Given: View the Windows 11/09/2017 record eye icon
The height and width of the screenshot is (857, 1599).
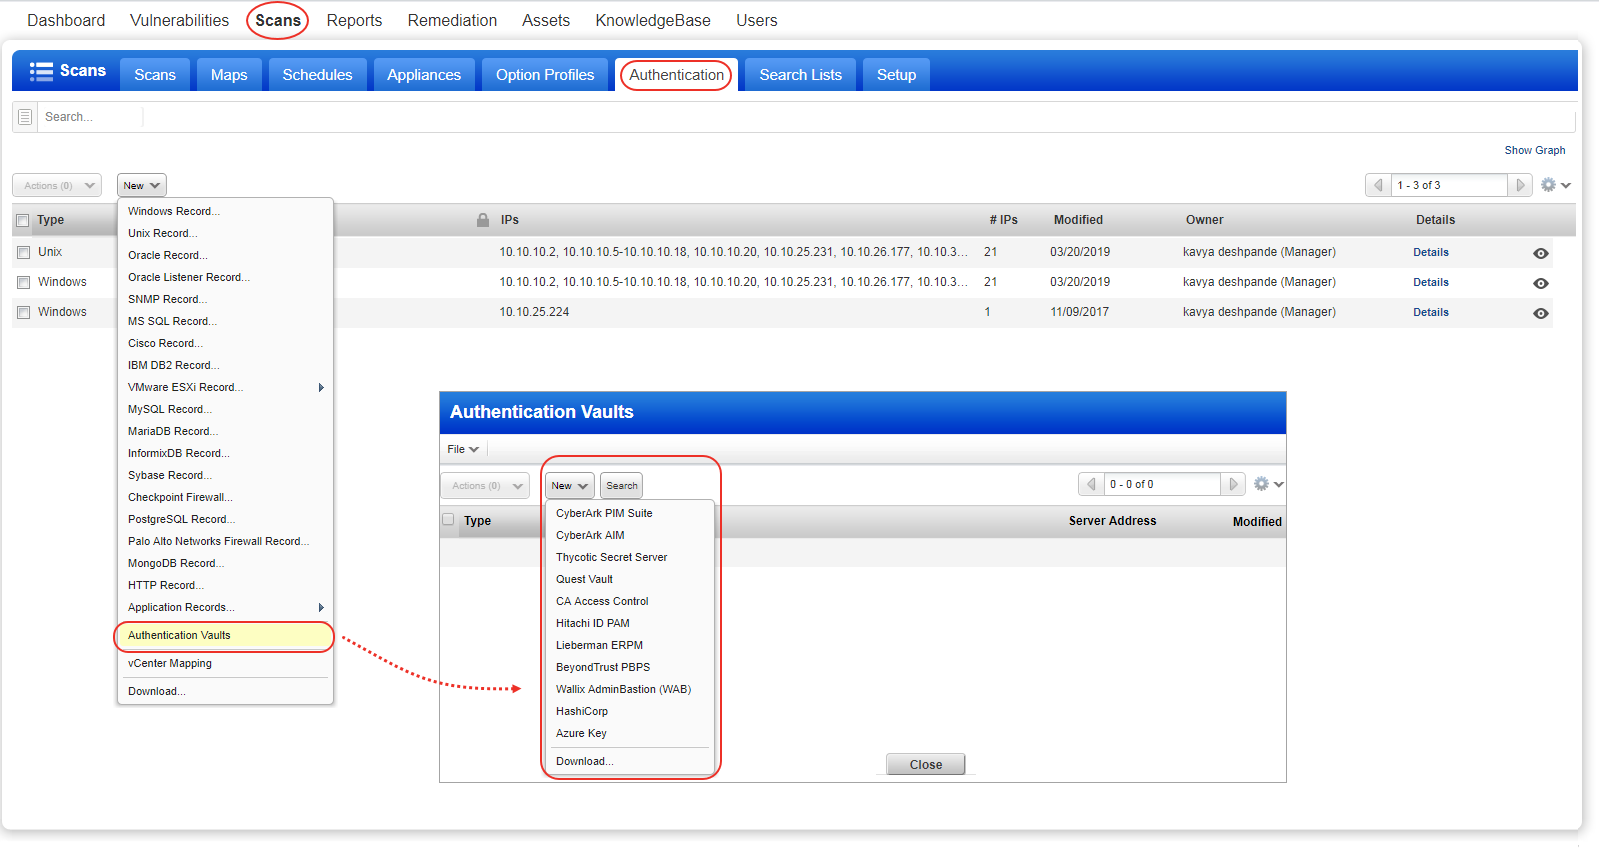Looking at the screenshot, I should pyautogui.click(x=1541, y=313).
